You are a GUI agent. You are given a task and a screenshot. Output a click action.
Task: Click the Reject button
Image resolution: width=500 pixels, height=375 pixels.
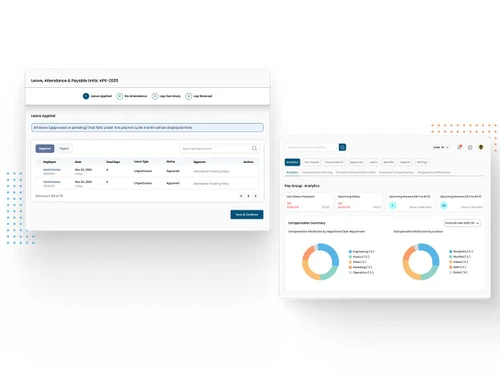pyautogui.click(x=64, y=149)
